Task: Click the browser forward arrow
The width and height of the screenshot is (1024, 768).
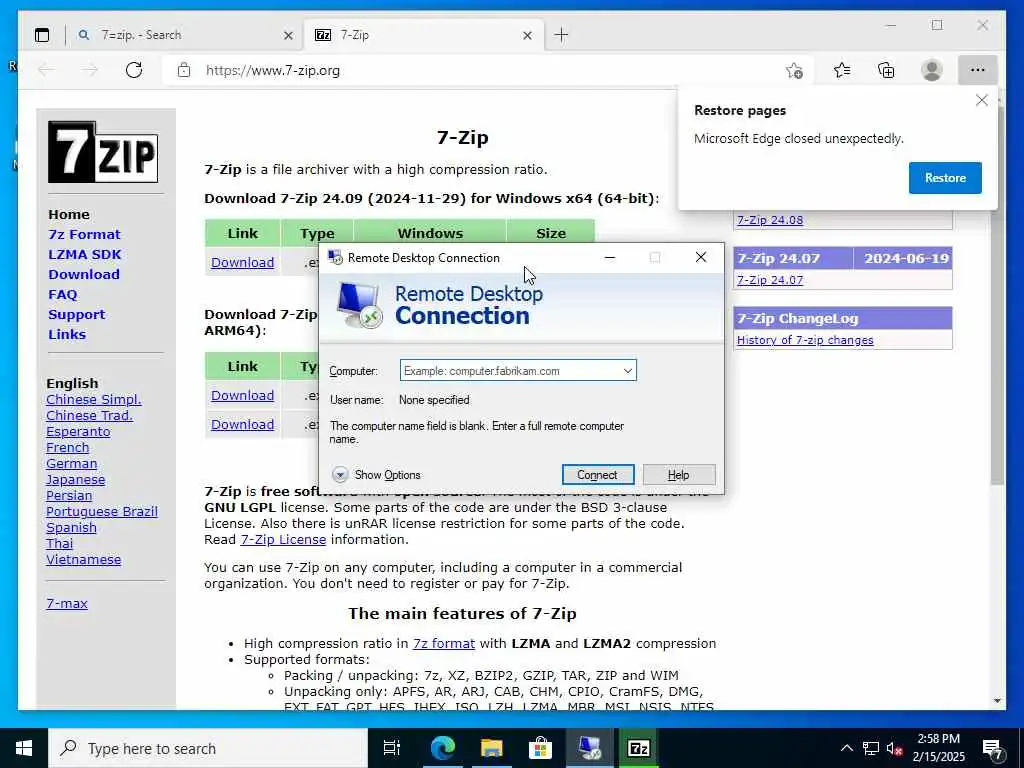Action: (x=89, y=70)
